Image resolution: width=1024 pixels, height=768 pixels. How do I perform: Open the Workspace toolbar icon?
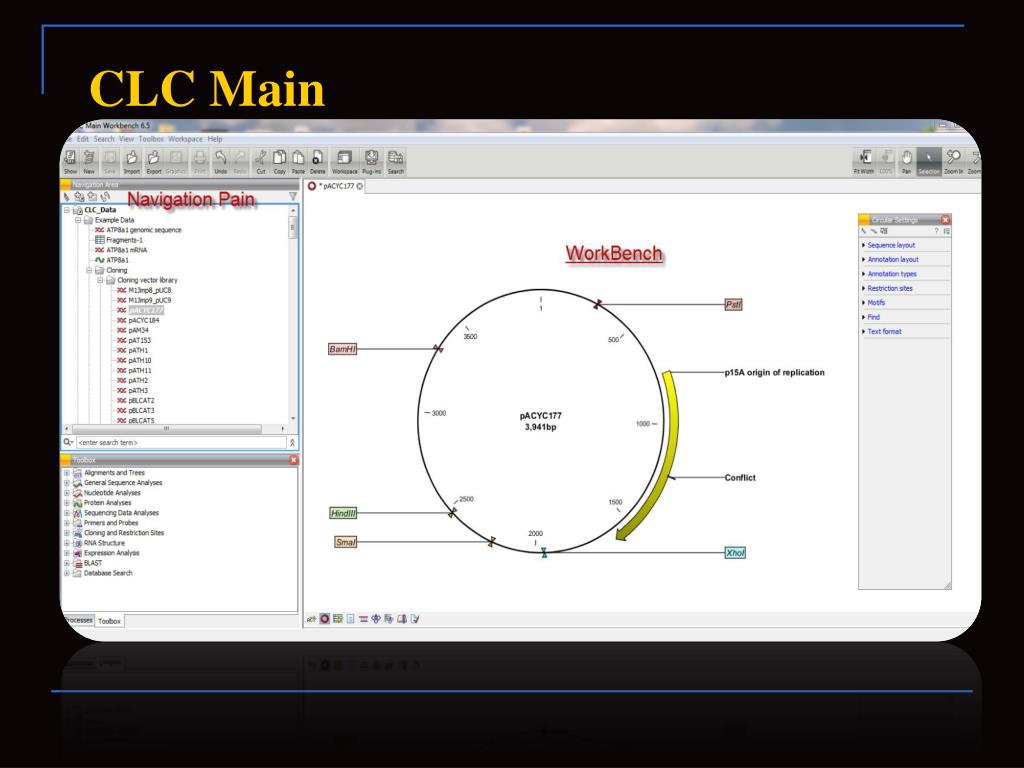[x=344, y=161]
